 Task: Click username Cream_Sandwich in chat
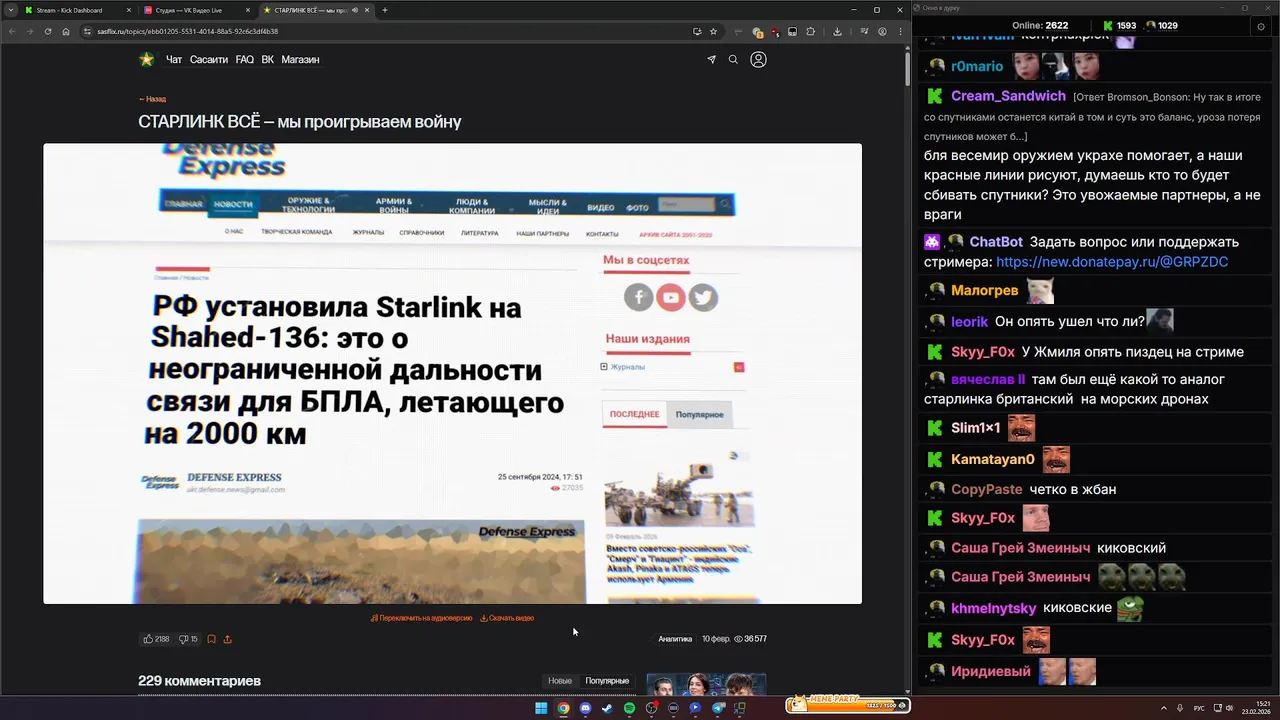tap(1008, 96)
